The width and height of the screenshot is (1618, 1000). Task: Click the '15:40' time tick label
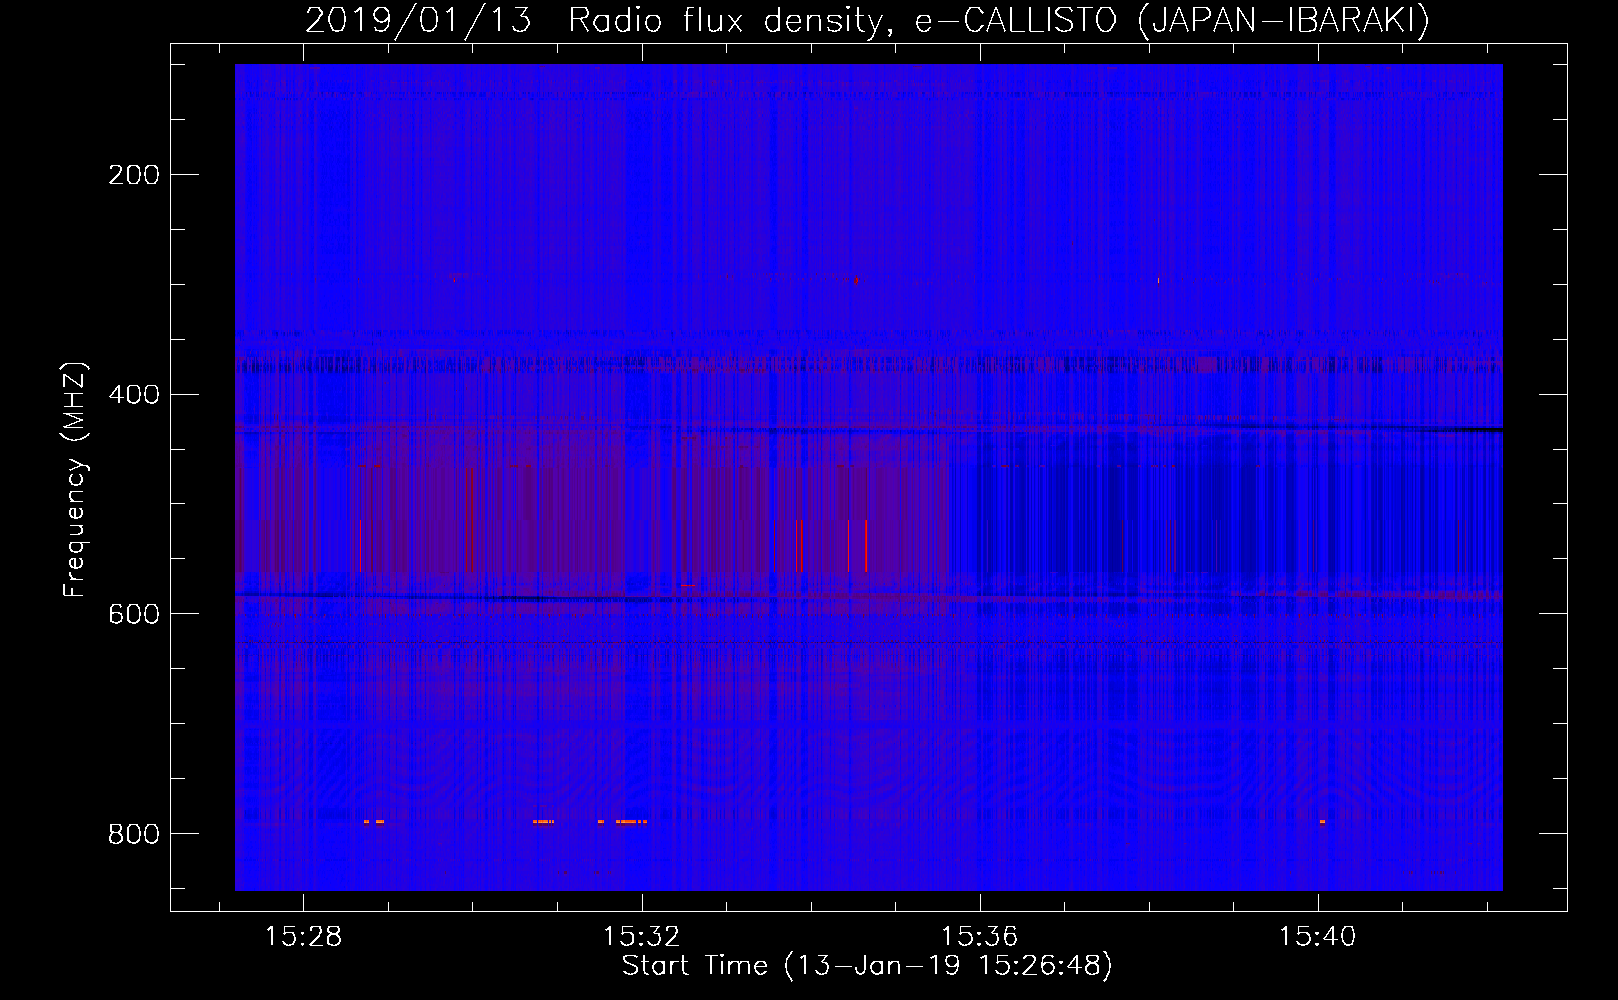(1317, 936)
